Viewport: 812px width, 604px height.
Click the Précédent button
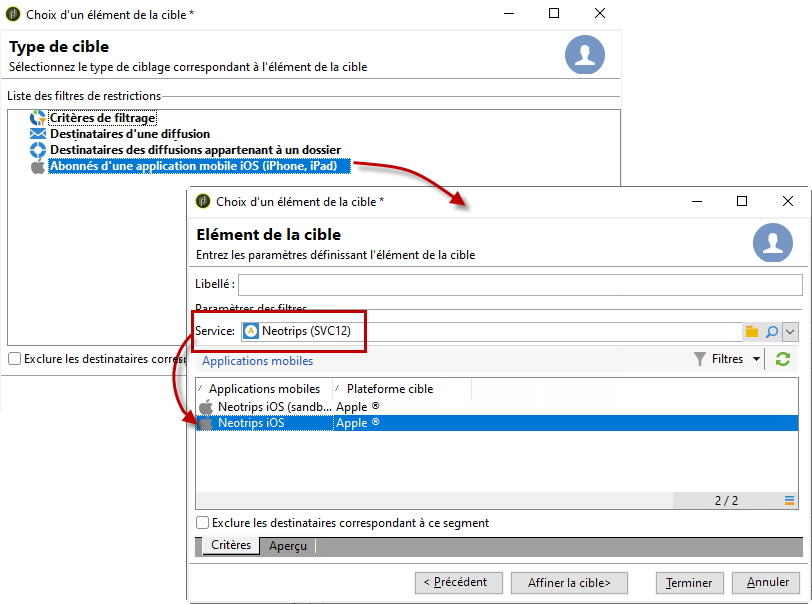point(459,583)
